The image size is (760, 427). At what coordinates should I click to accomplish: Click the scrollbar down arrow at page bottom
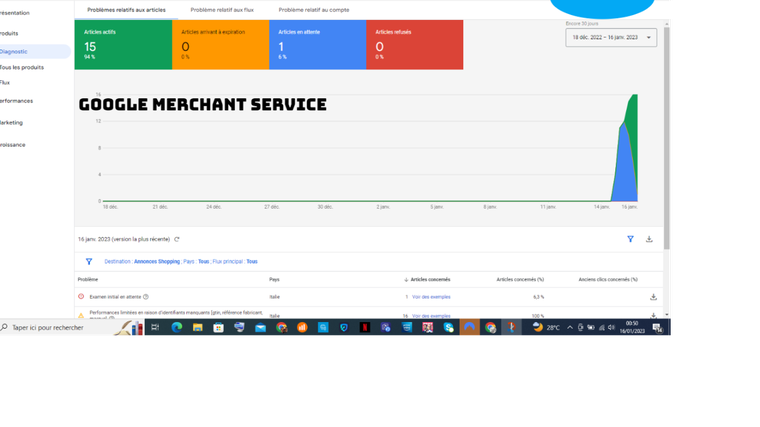[x=666, y=315]
